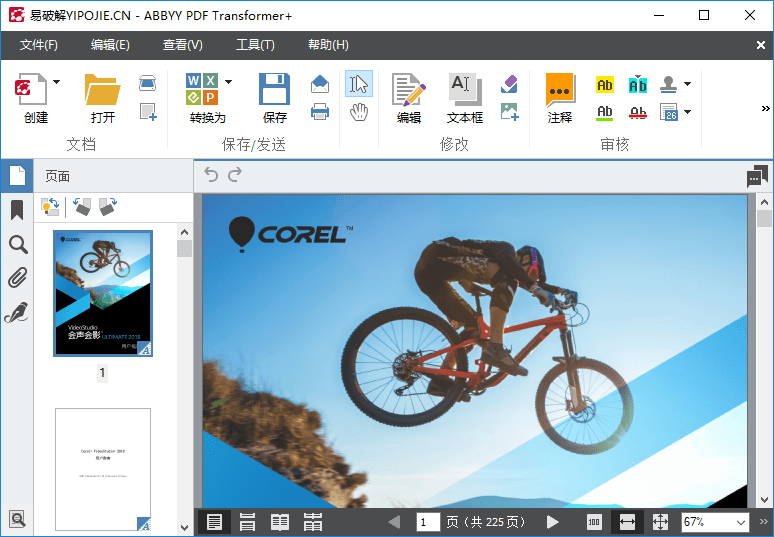Select page 1 thumbnail
The height and width of the screenshot is (537, 774).
[x=103, y=293]
